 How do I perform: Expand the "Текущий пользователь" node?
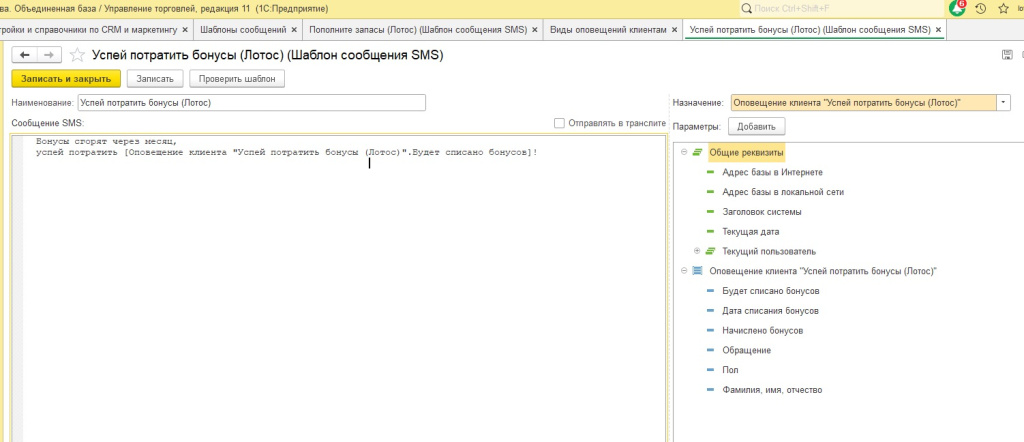pyautogui.click(x=697, y=250)
